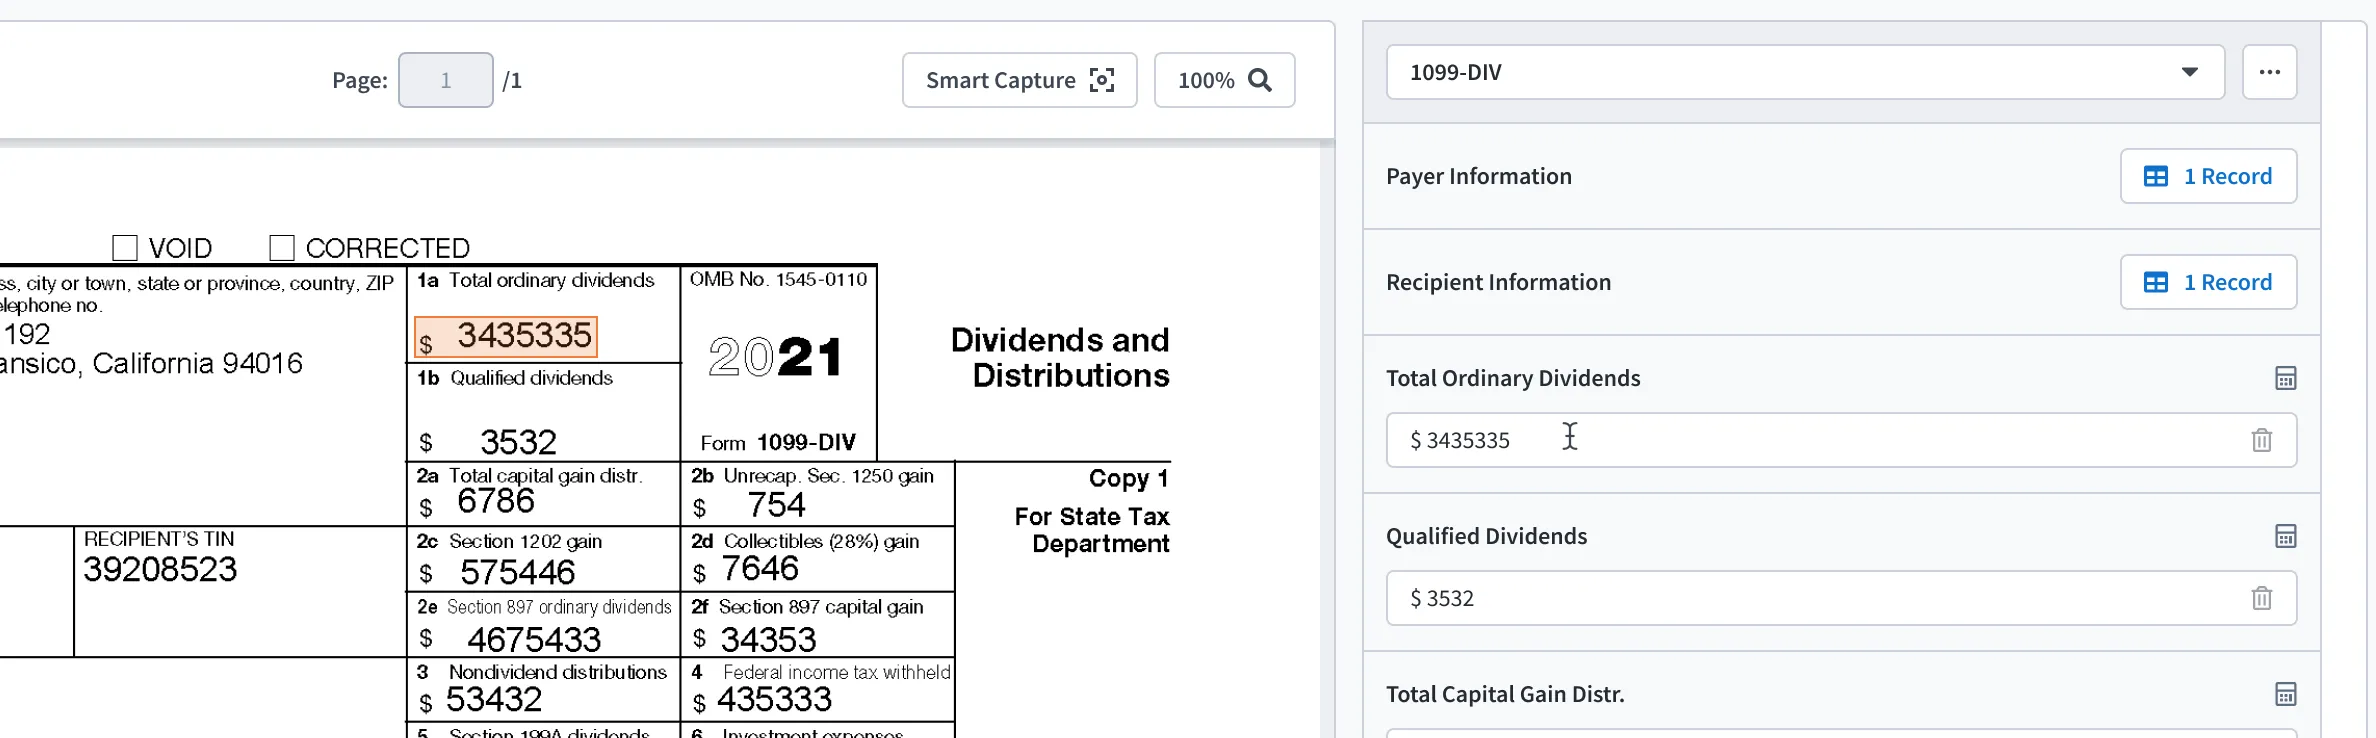
Task: Click trash icon in Qualified Dividends field
Action: tap(2261, 598)
